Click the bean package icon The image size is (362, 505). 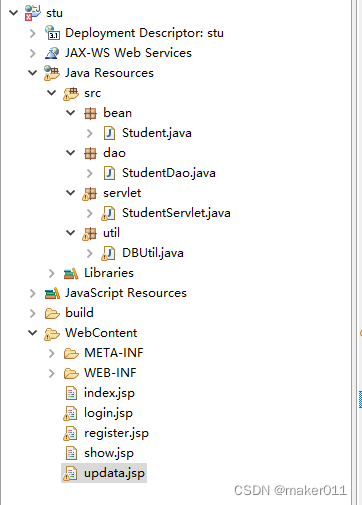coord(90,113)
